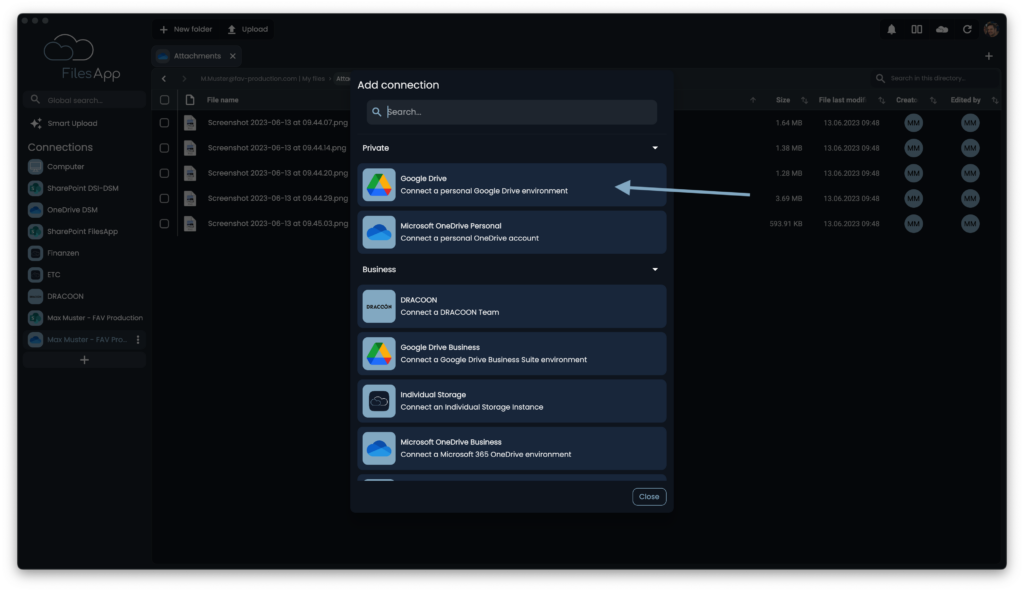Click the Individual Storage cloud icon

(x=379, y=401)
